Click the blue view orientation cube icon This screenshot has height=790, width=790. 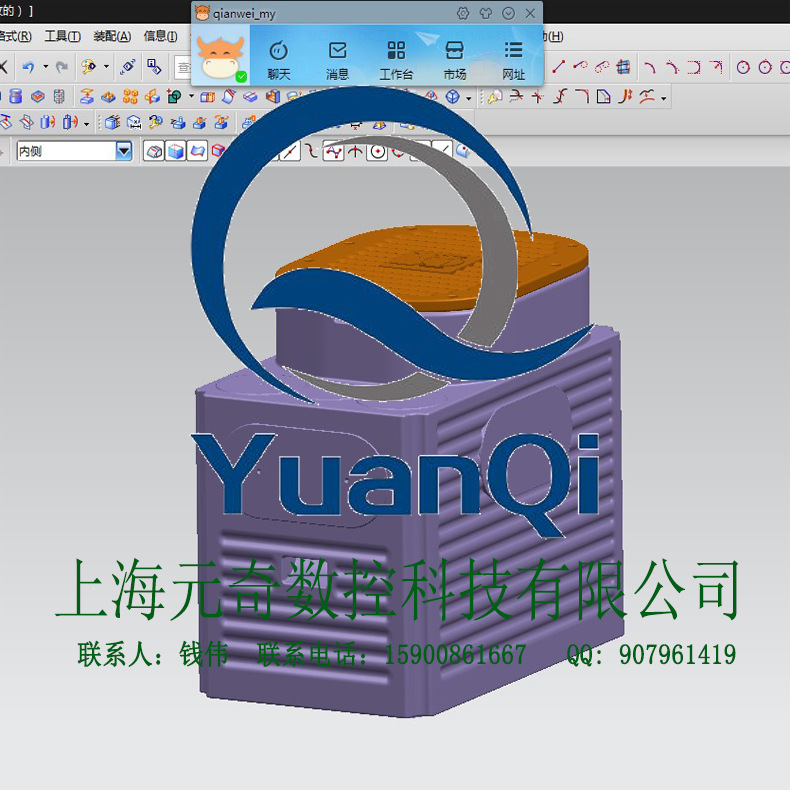pyautogui.click(x=452, y=96)
